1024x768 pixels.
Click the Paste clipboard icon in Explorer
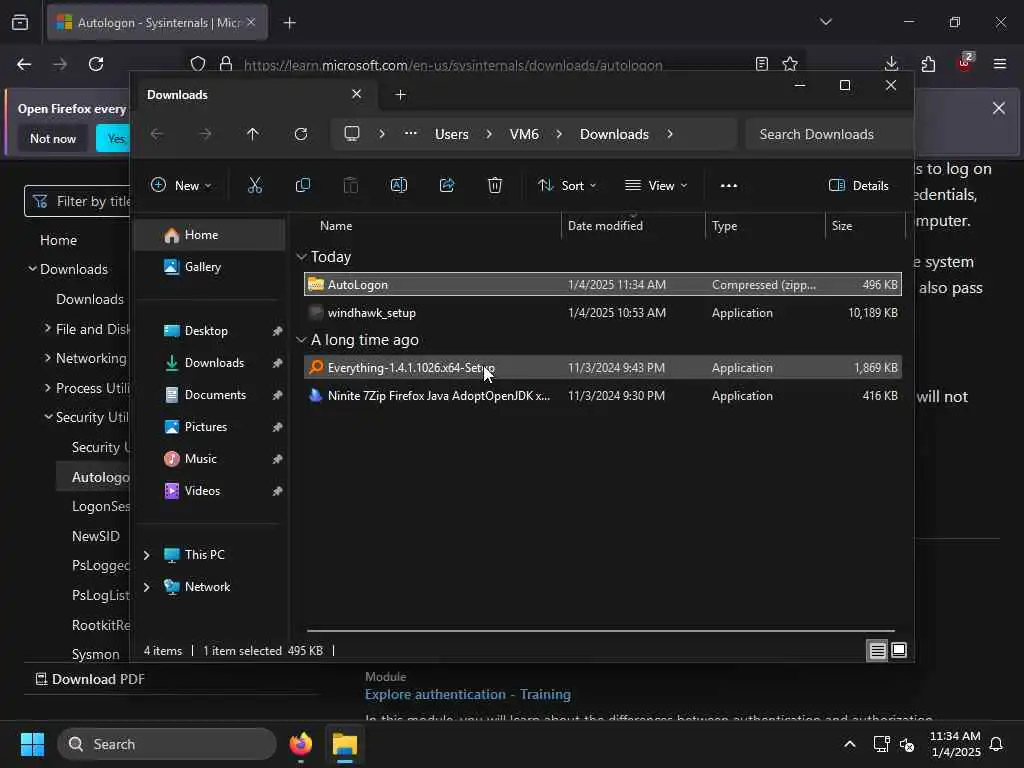[351, 185]
